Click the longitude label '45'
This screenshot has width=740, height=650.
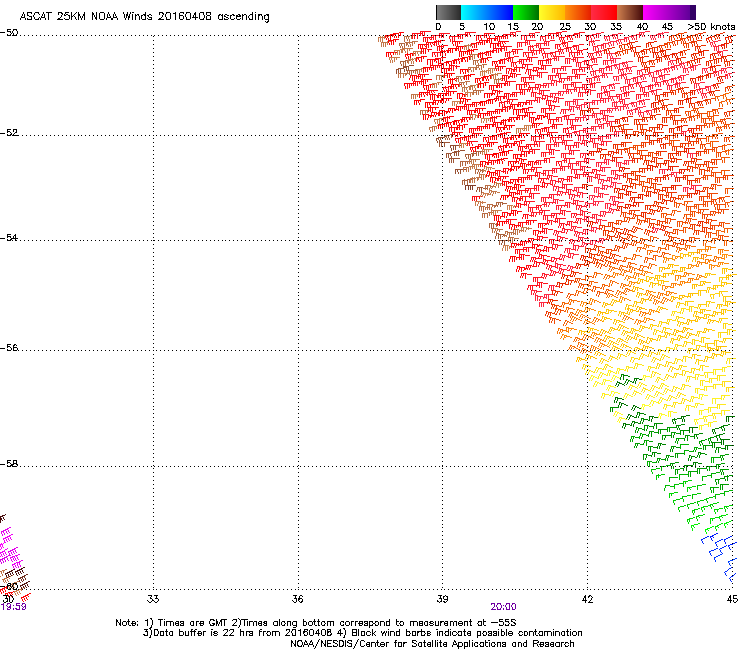tap(732, 599)
